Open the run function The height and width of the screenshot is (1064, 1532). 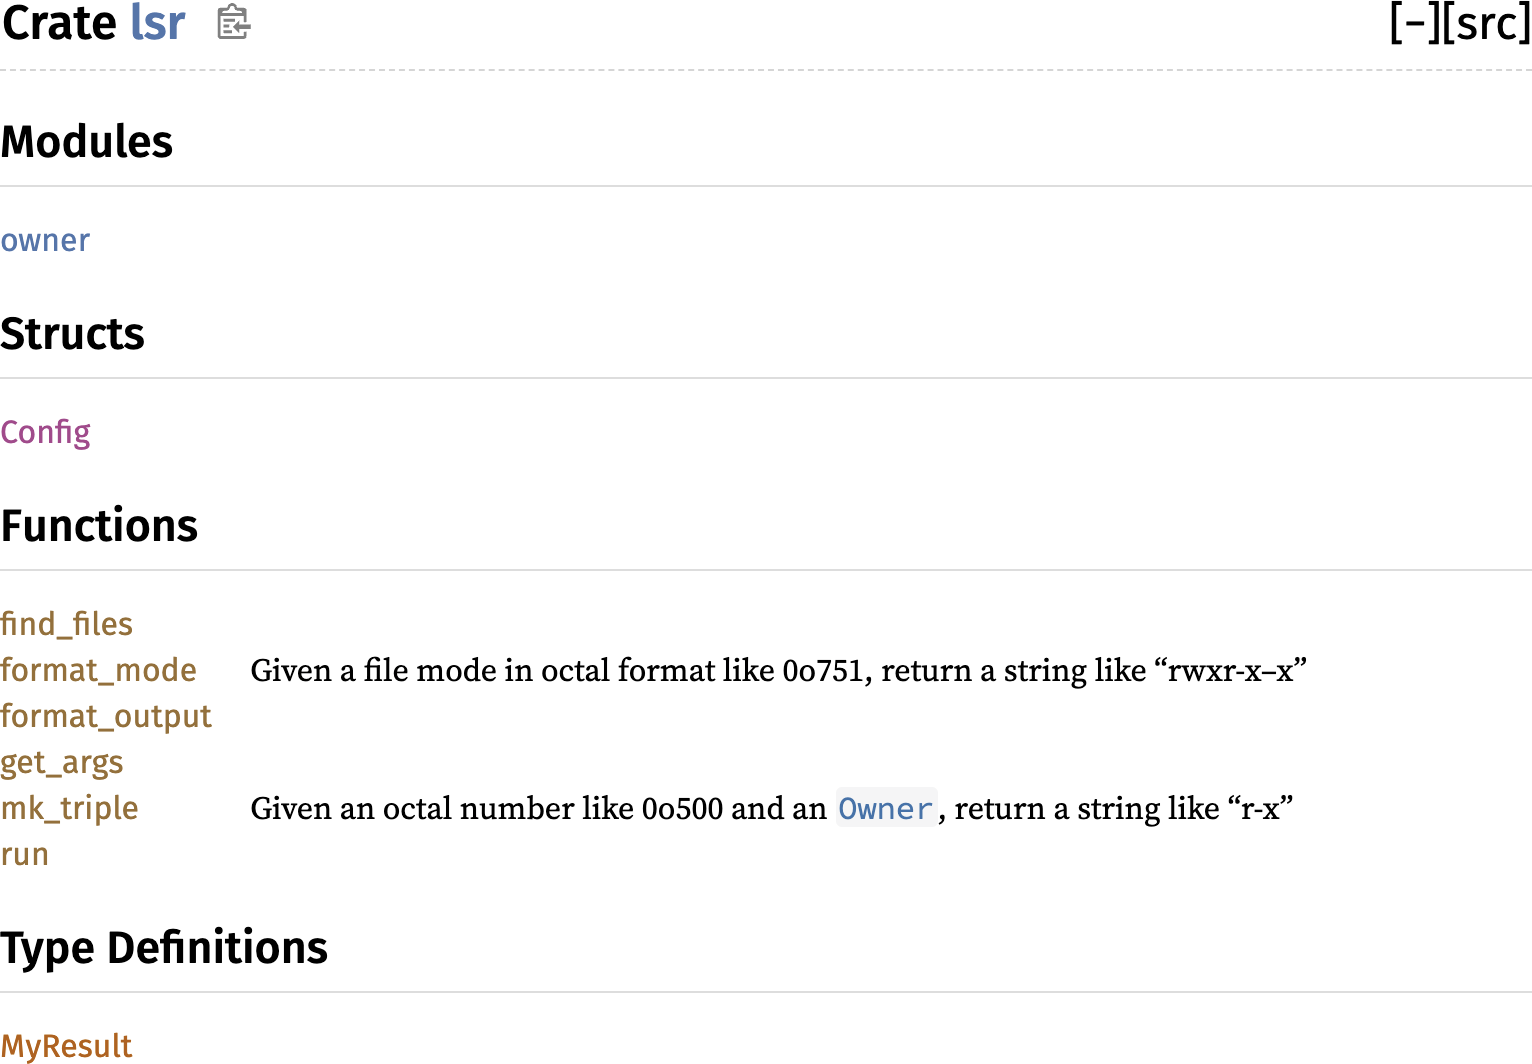(x=24, y=855)
